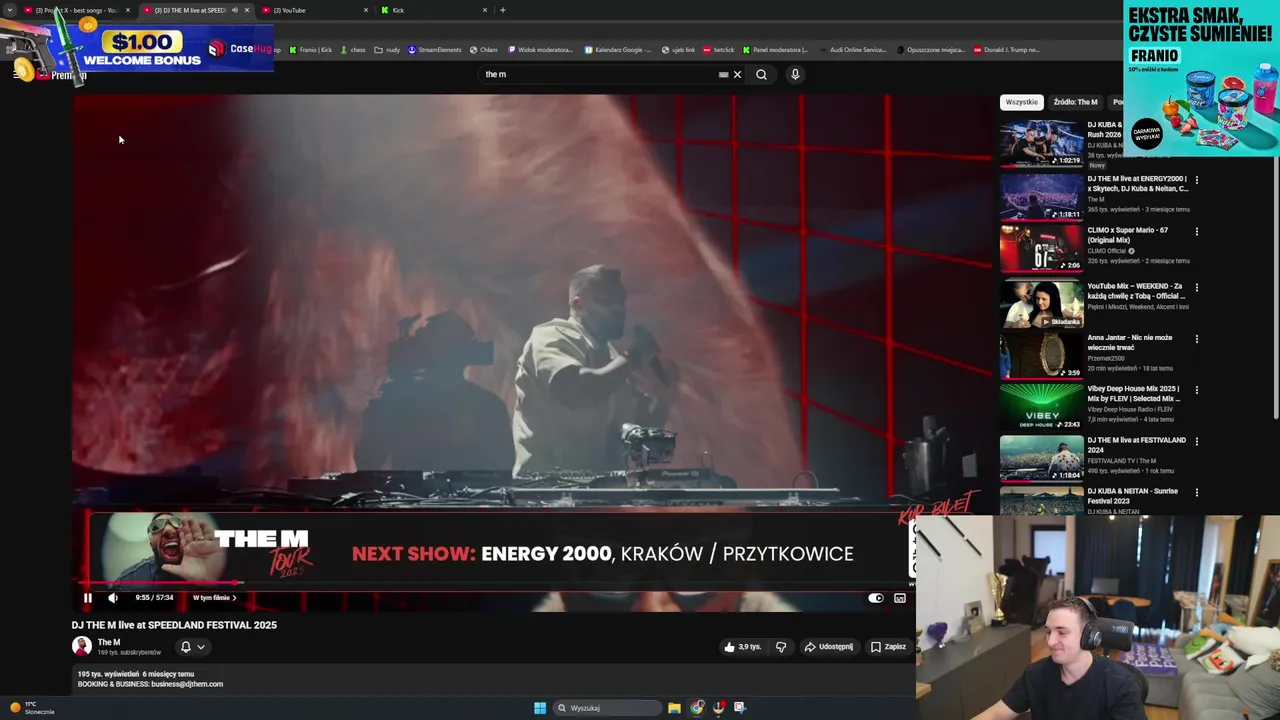Image resolution: width=1280 pixels, height=720 pixels.
Task: Click the Udostępnij share button
Action: pyautogui.click(x=829, y=647)
